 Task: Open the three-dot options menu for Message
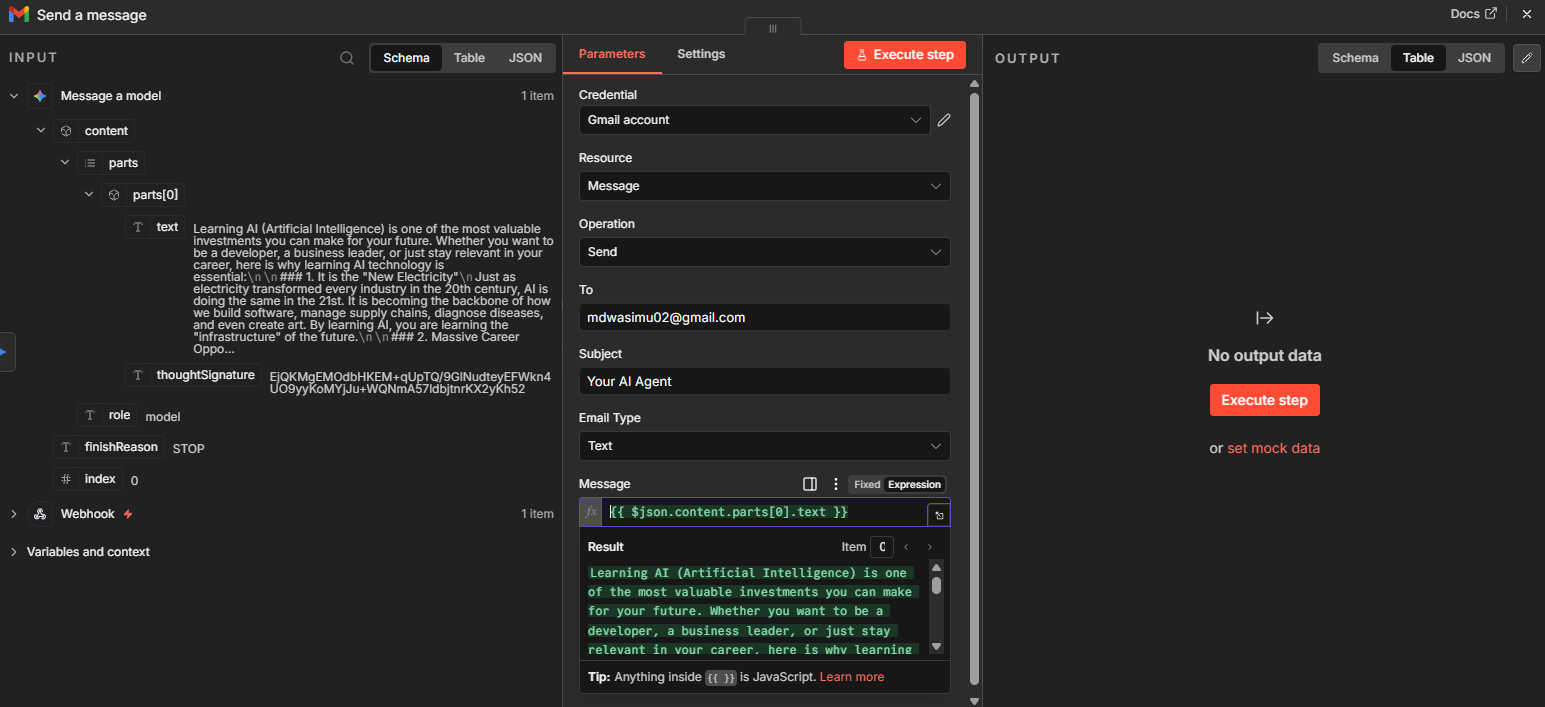836,484
